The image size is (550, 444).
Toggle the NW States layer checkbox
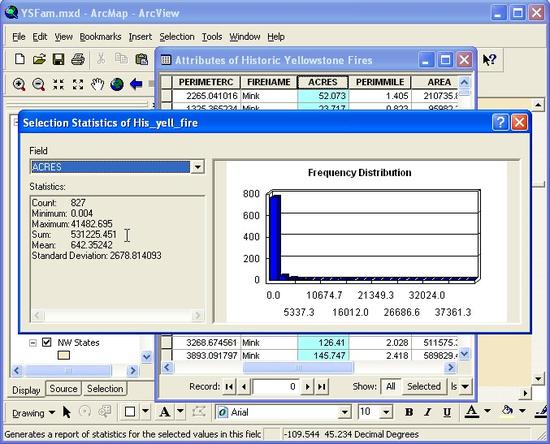[47, 342]
